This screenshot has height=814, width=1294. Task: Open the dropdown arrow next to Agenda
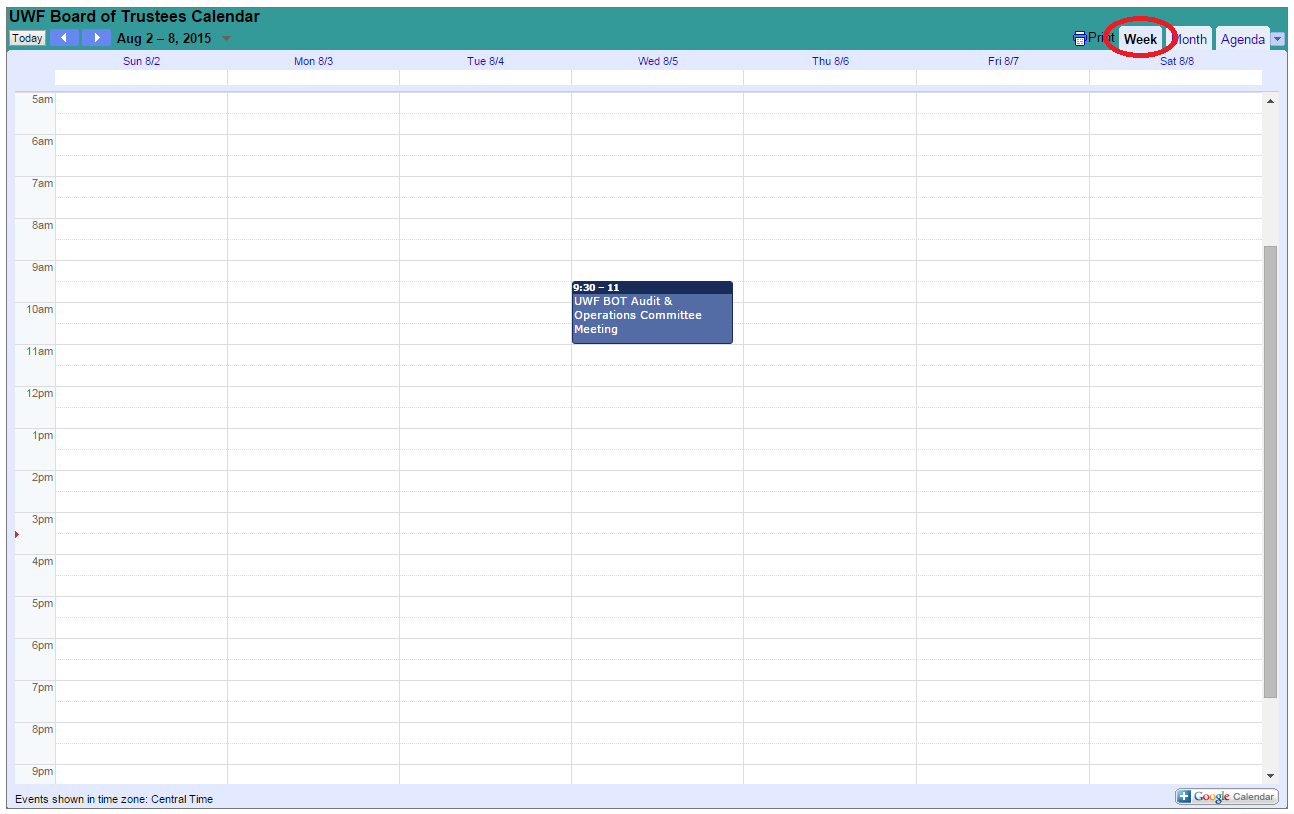(1278, 39)
